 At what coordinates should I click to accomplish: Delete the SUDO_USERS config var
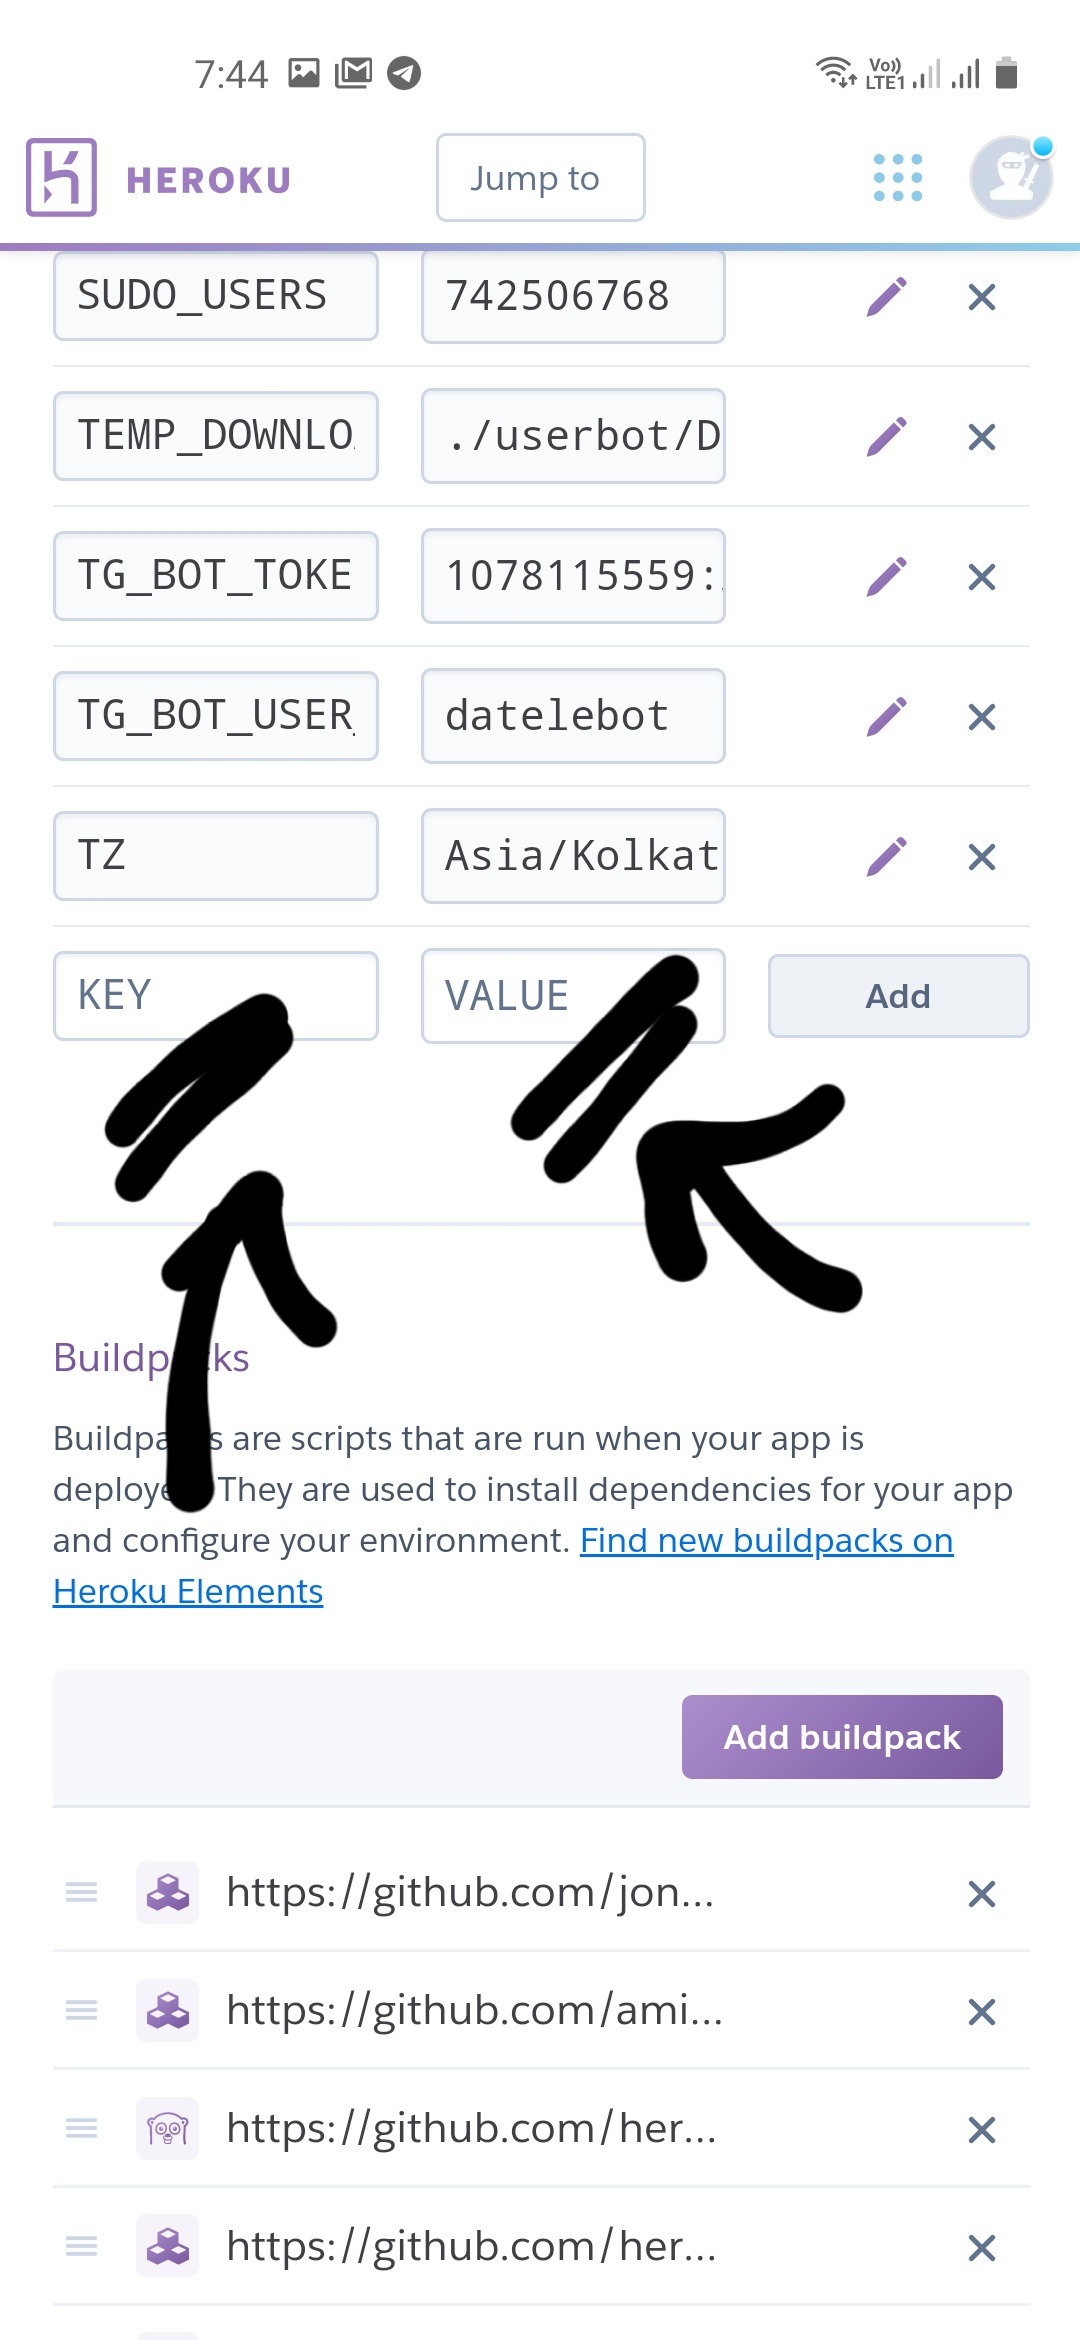tap(982, 296)
